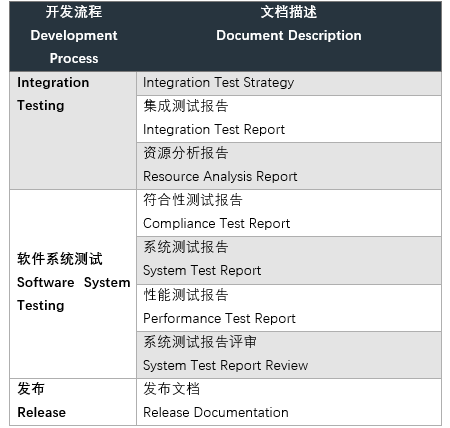Select the 符合性测试报告 text
The width and height of the screenshot is (450, 428).
click(x=193, y=200)
